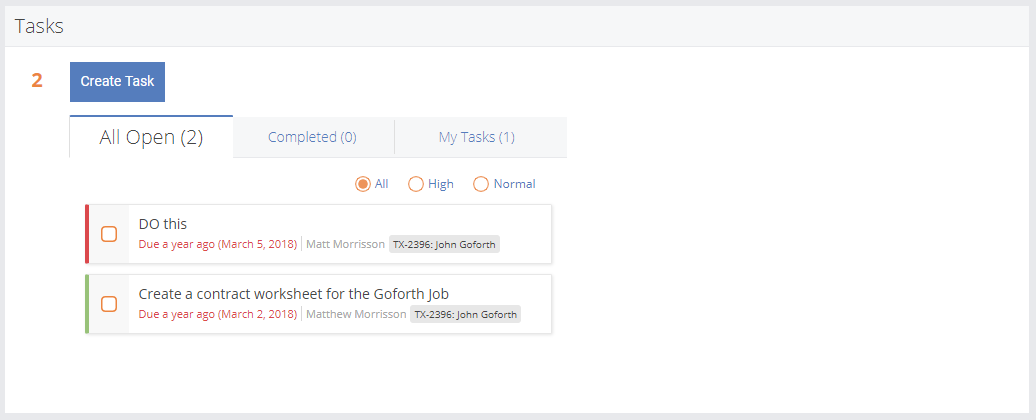The width and height of the screenshot is (1036, 420).
Task: Filter tasks by High priority
Action: coord(416,184)
